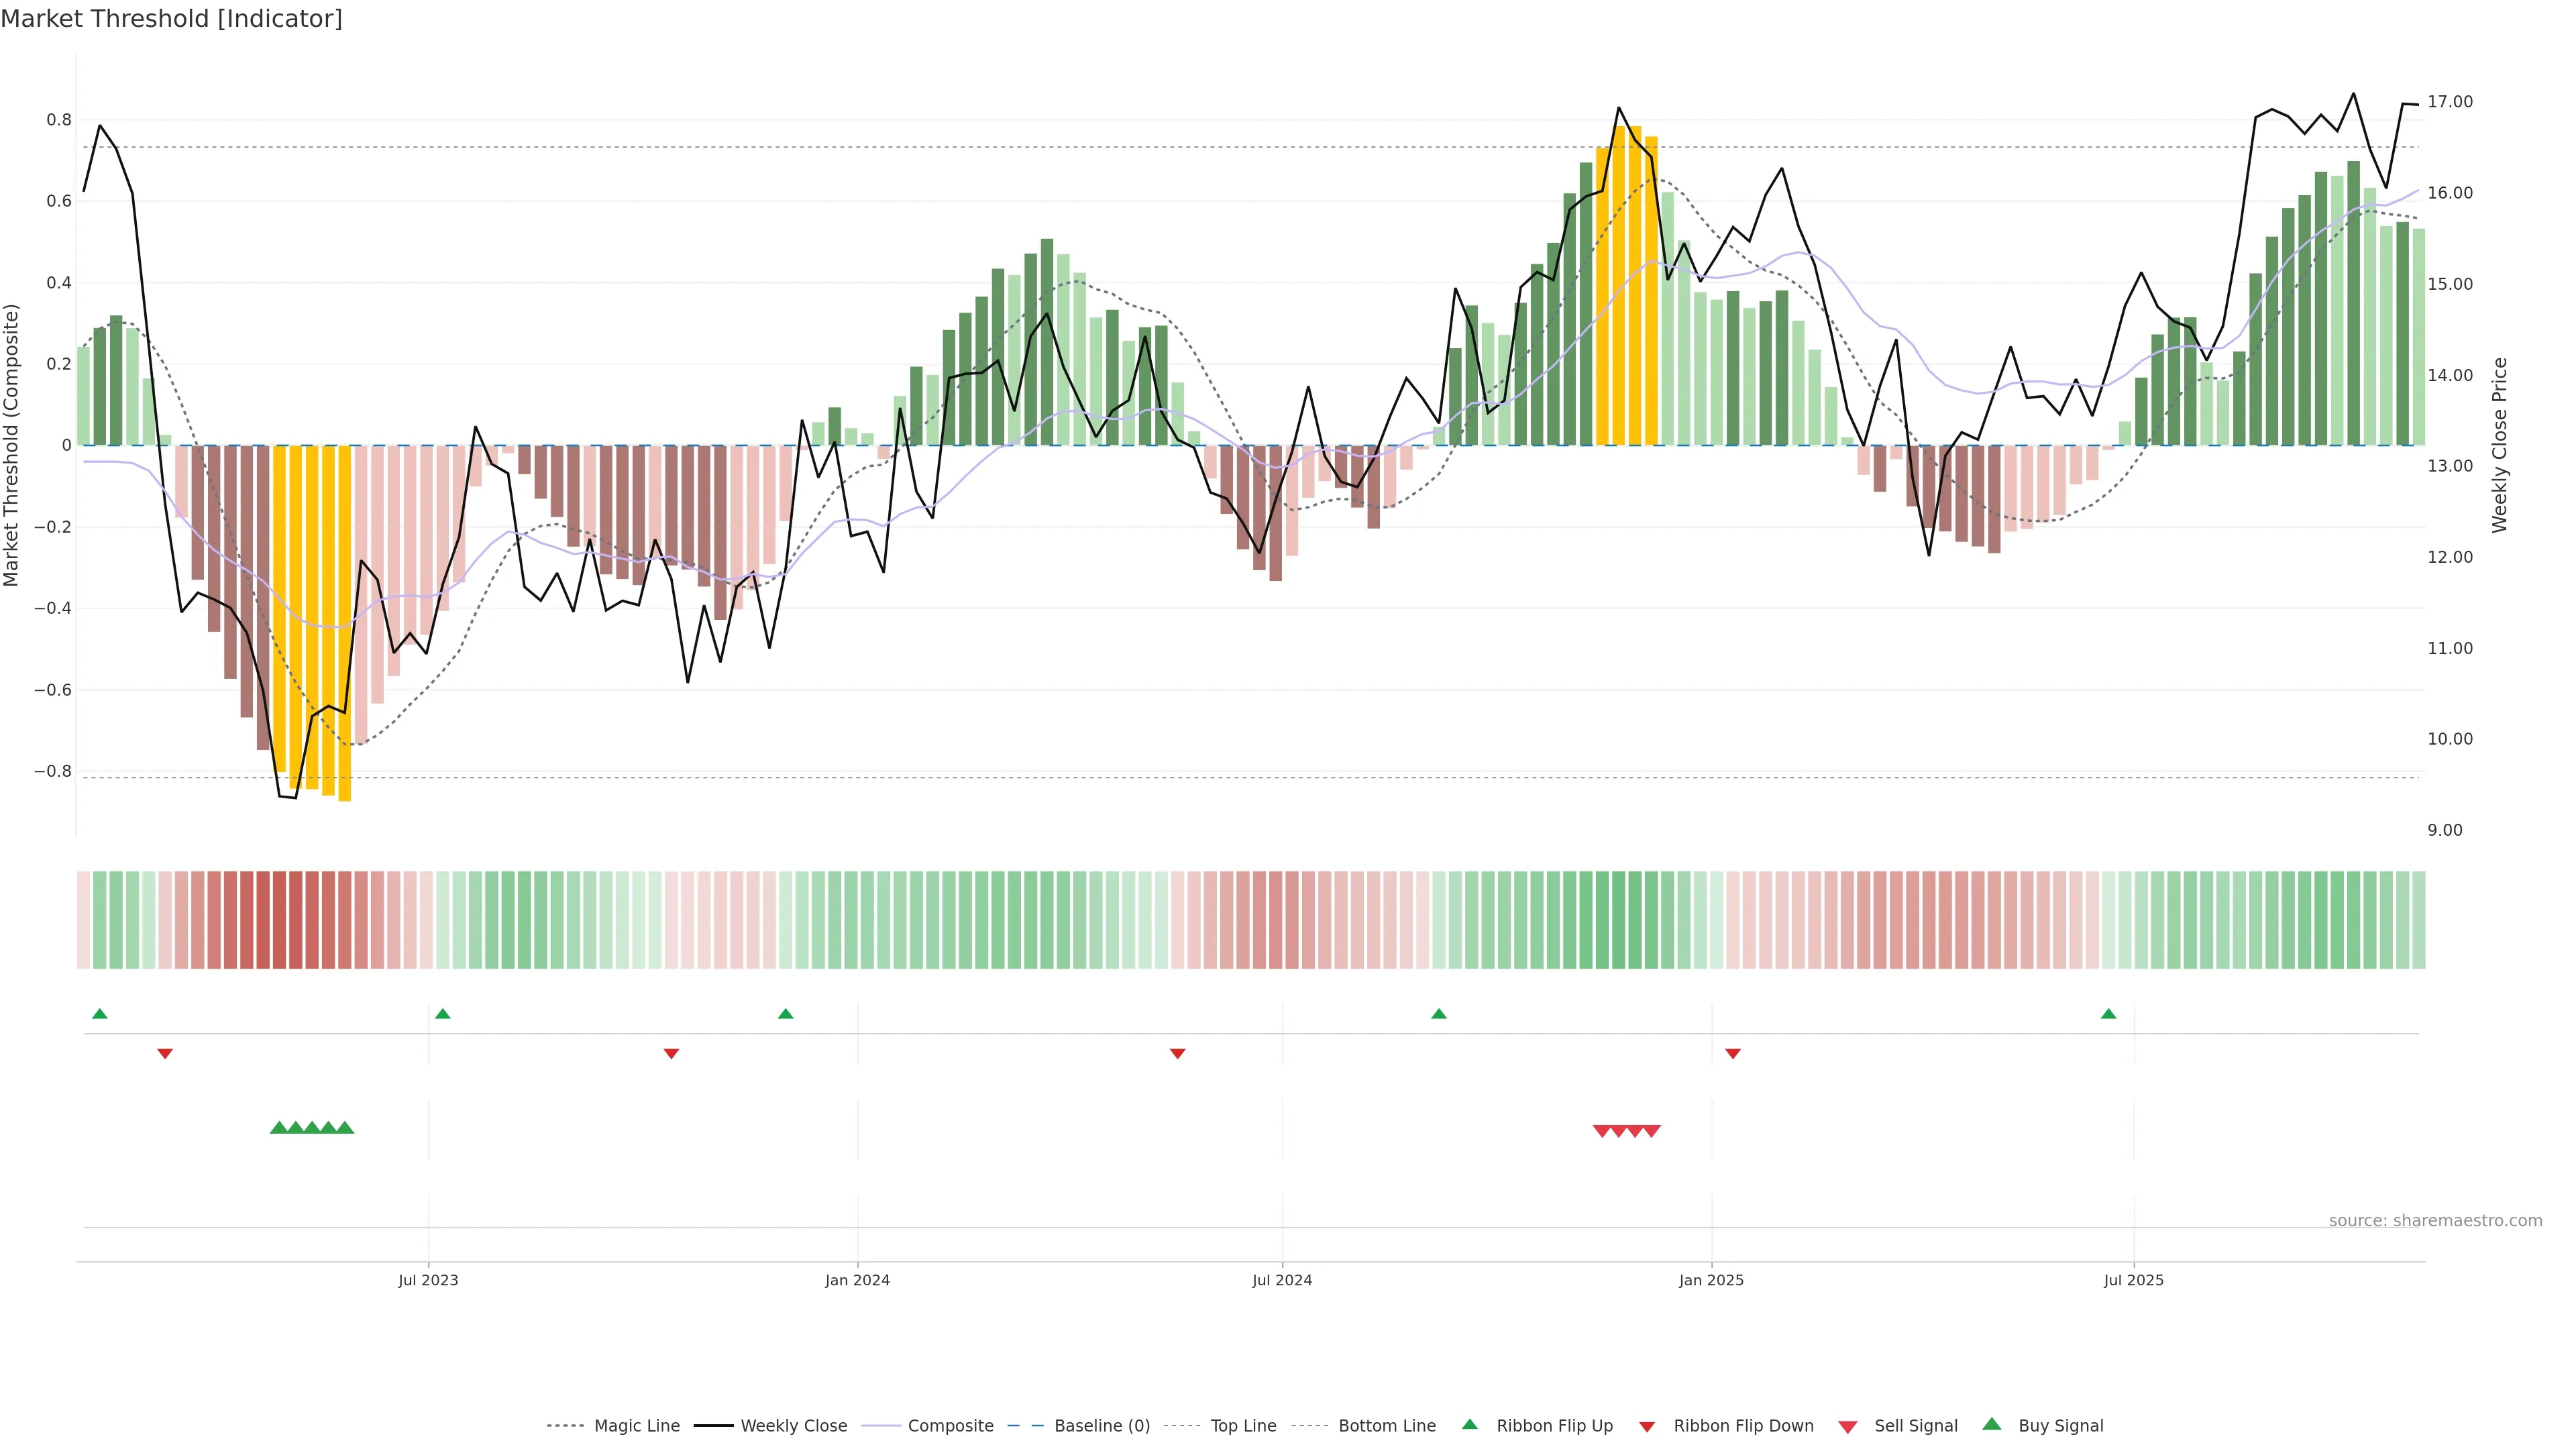The width and height of the screenshot is (2576, 1449).
Task: Click the Market Threshold [Indicator] chart title
Action: pos(172,19)
